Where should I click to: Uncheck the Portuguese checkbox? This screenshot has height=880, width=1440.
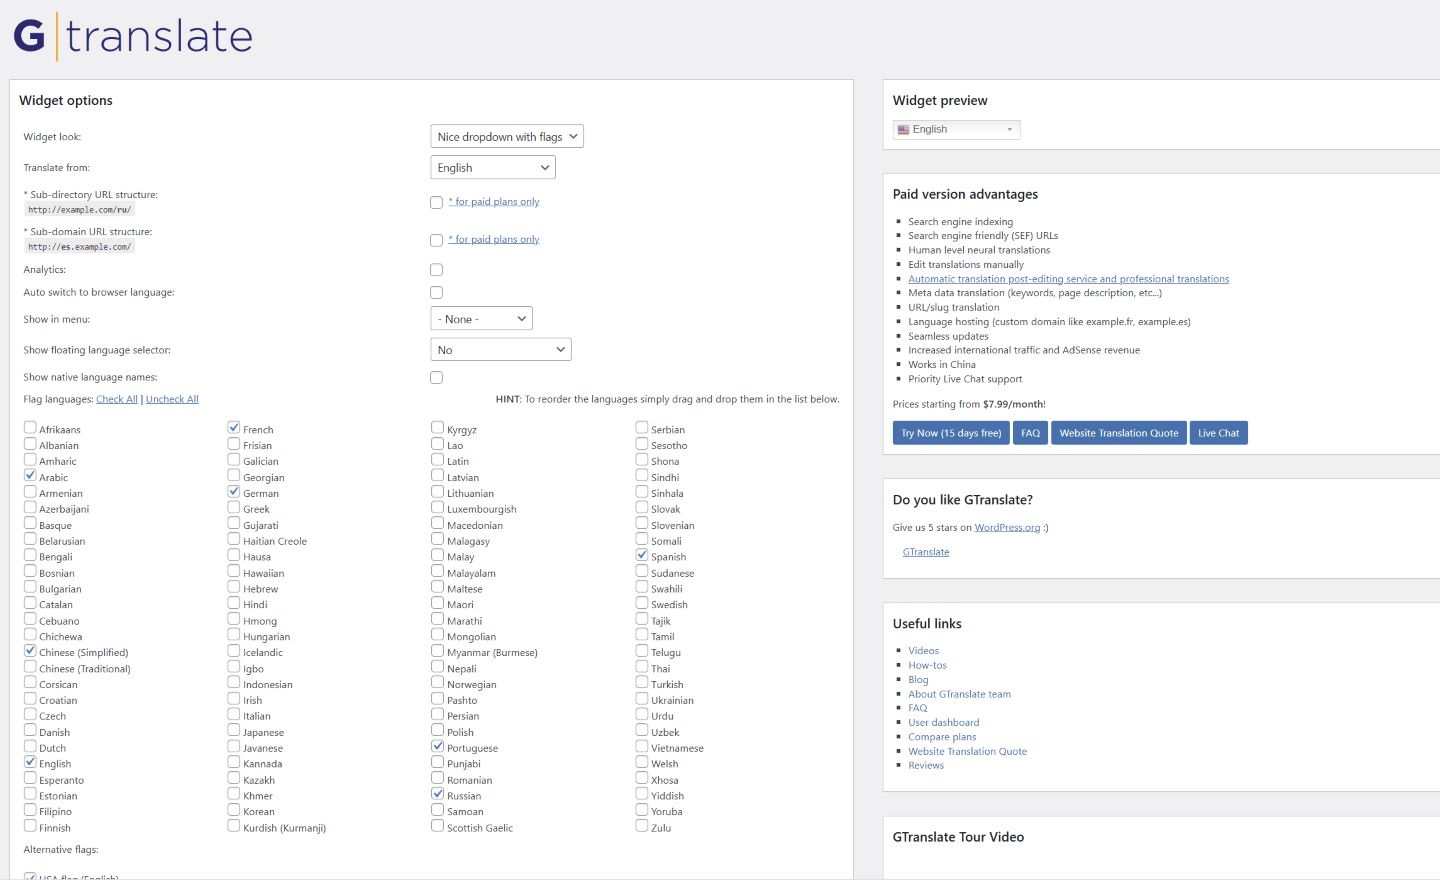click(x=438, y=746)
